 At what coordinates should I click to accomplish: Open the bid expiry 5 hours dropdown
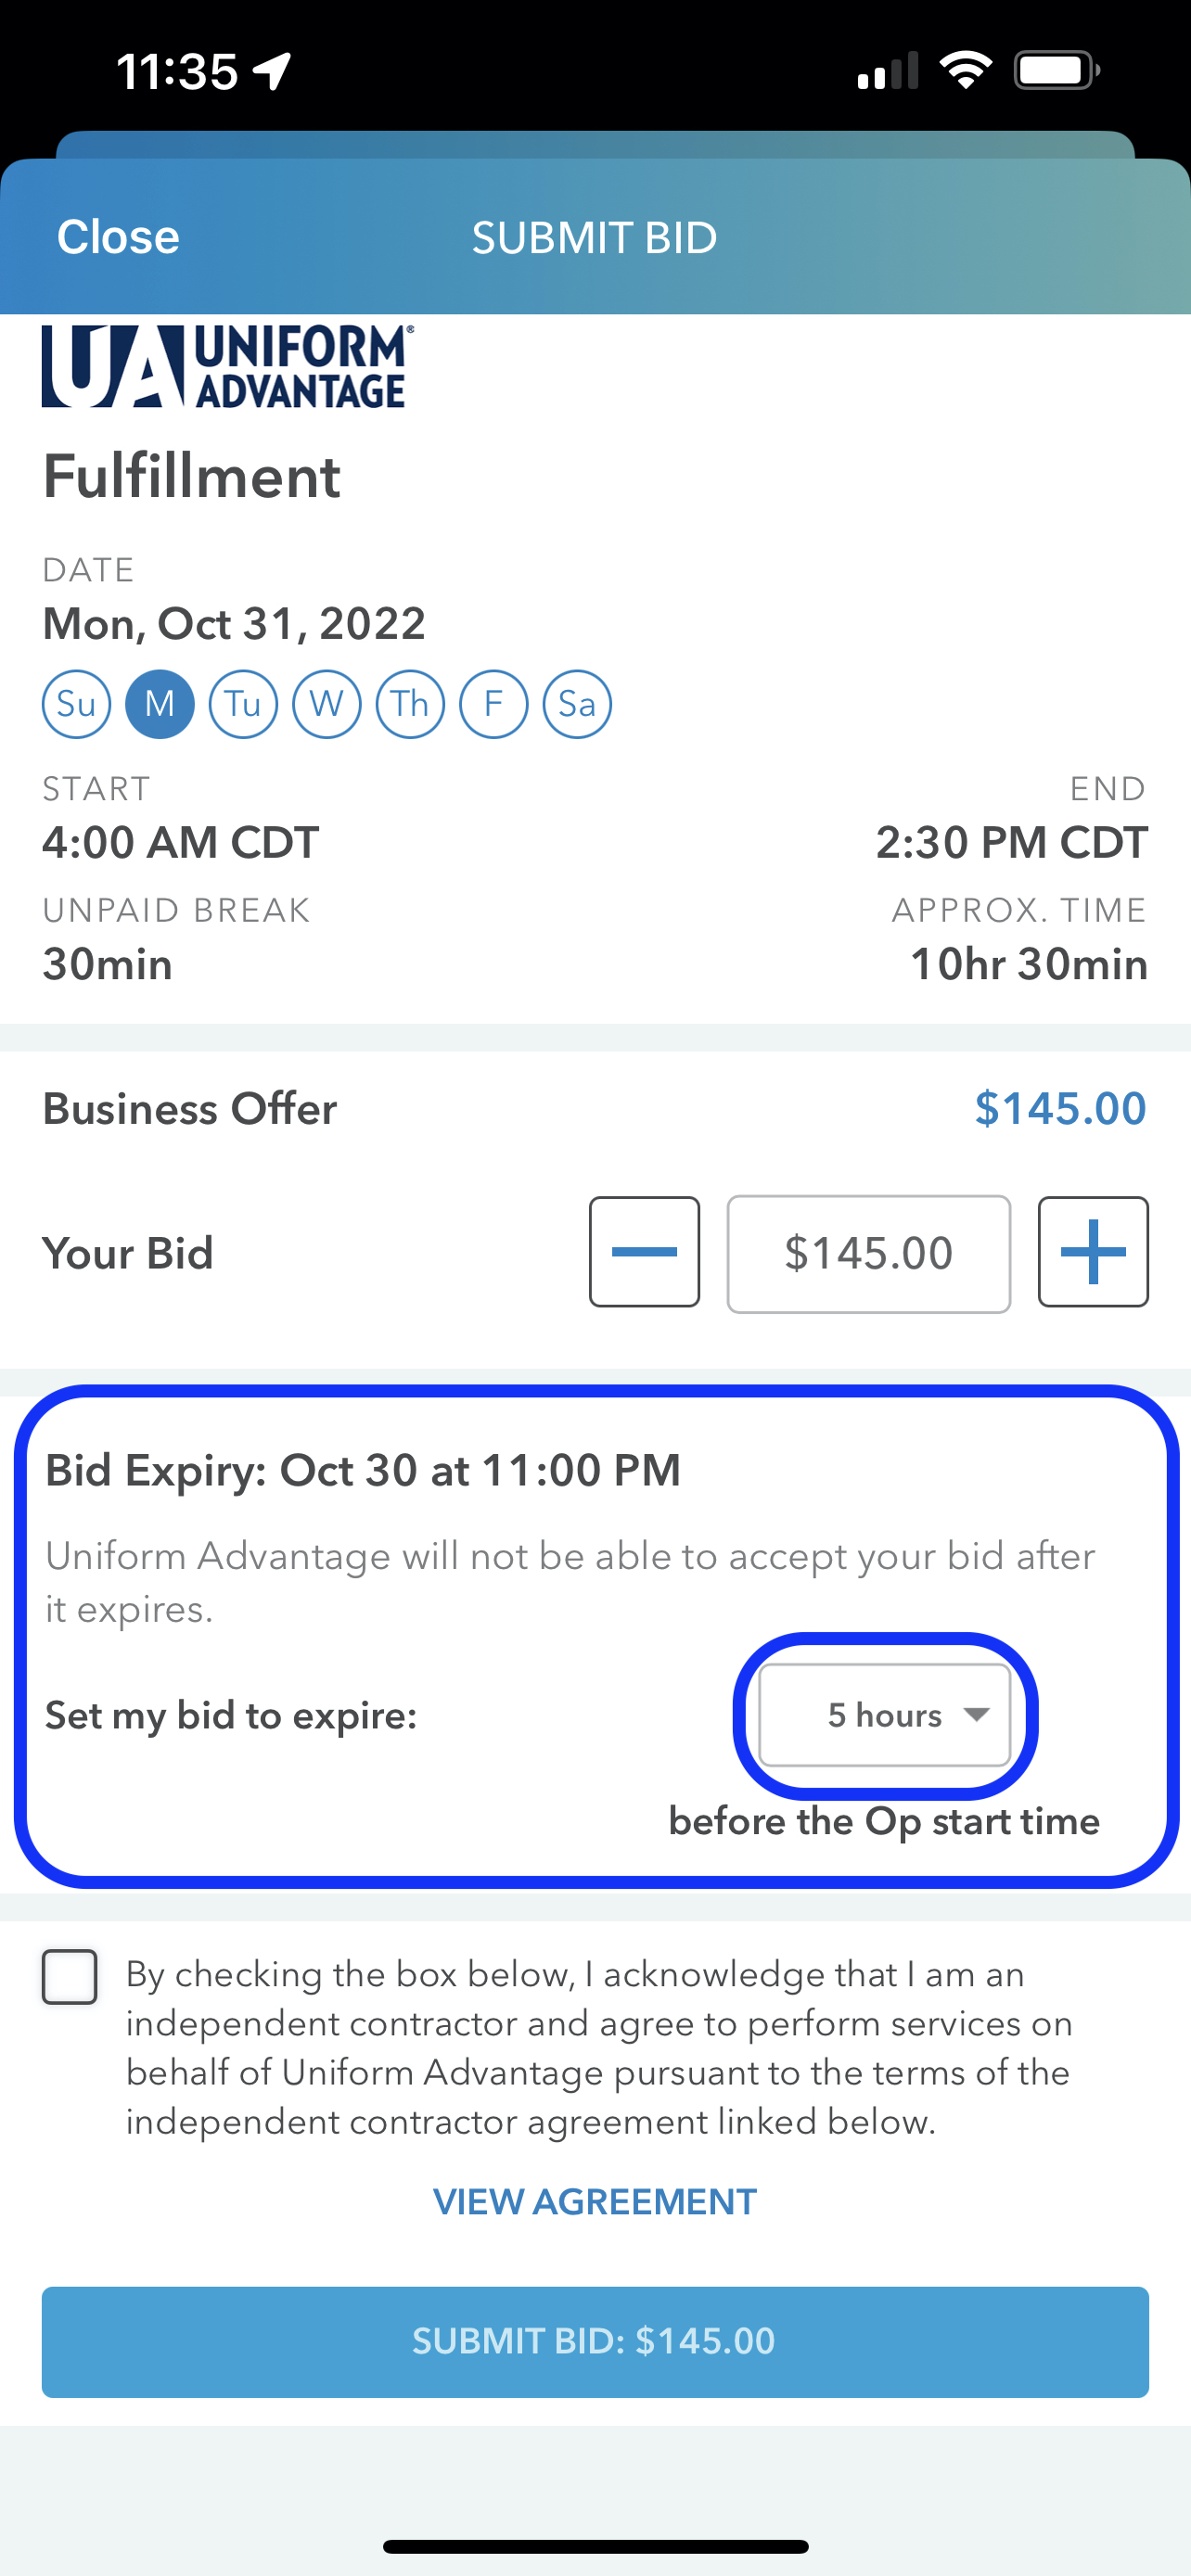coord(886,1715)
